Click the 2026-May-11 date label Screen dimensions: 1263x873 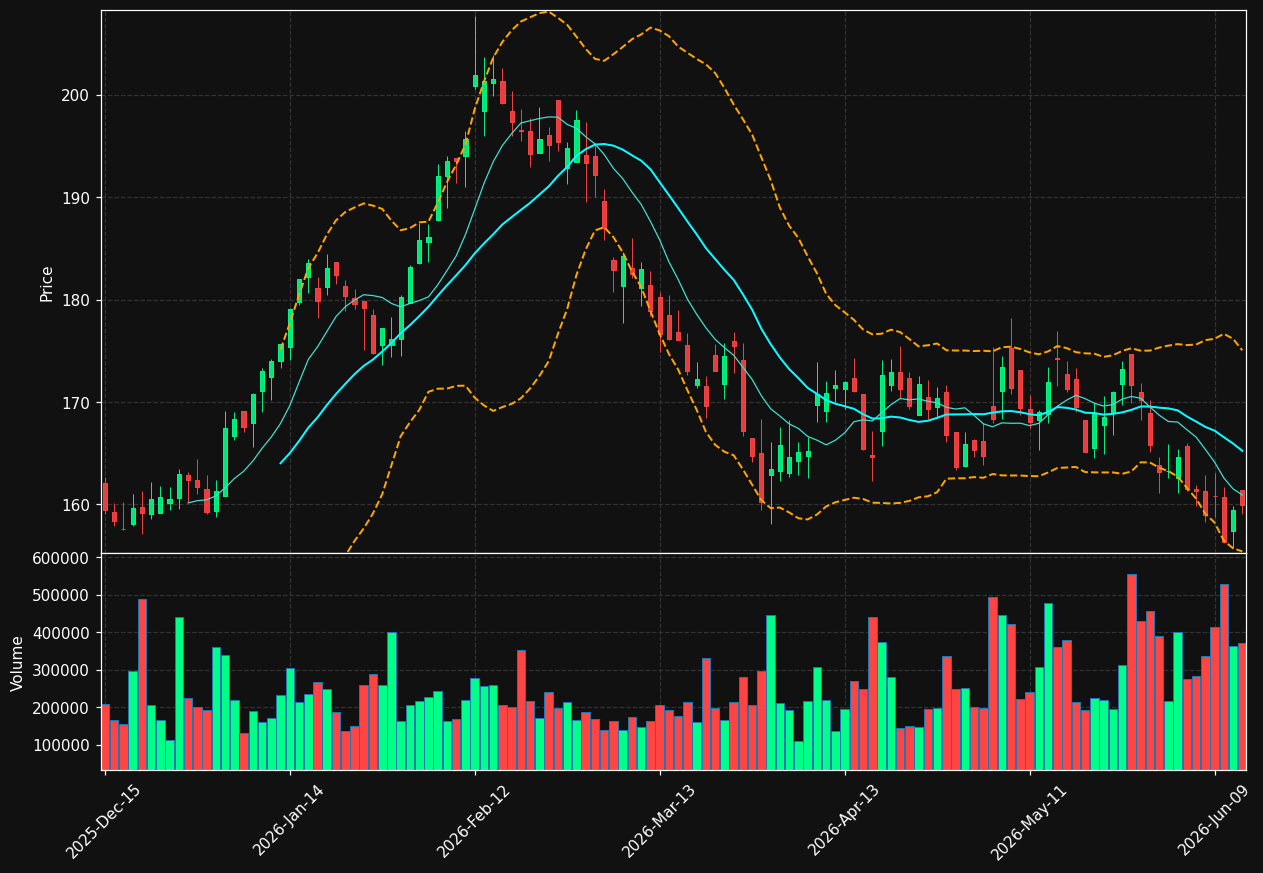click(x=1029, y=821)
